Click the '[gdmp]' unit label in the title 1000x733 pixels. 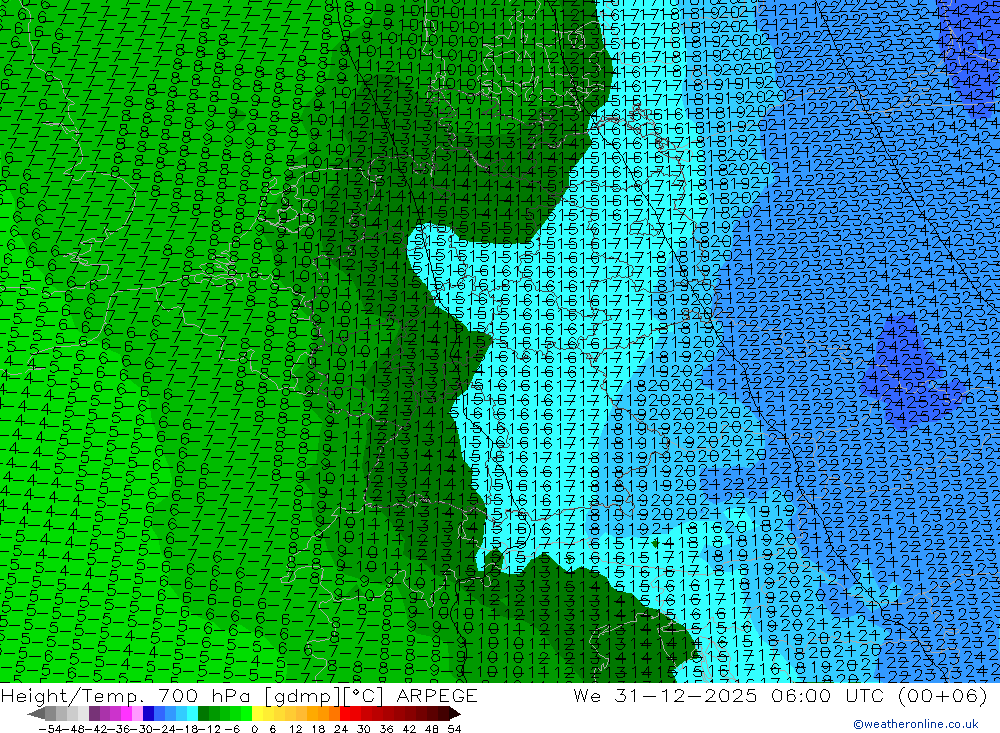coord(302,696)
